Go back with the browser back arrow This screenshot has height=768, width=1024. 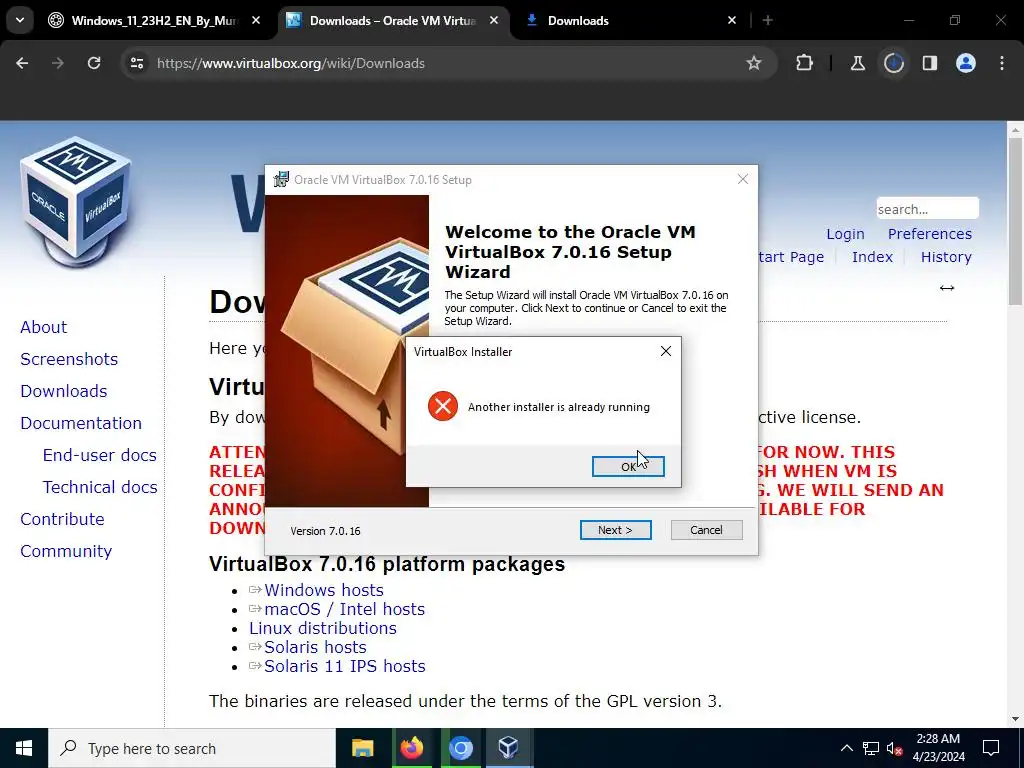(22, 63)
